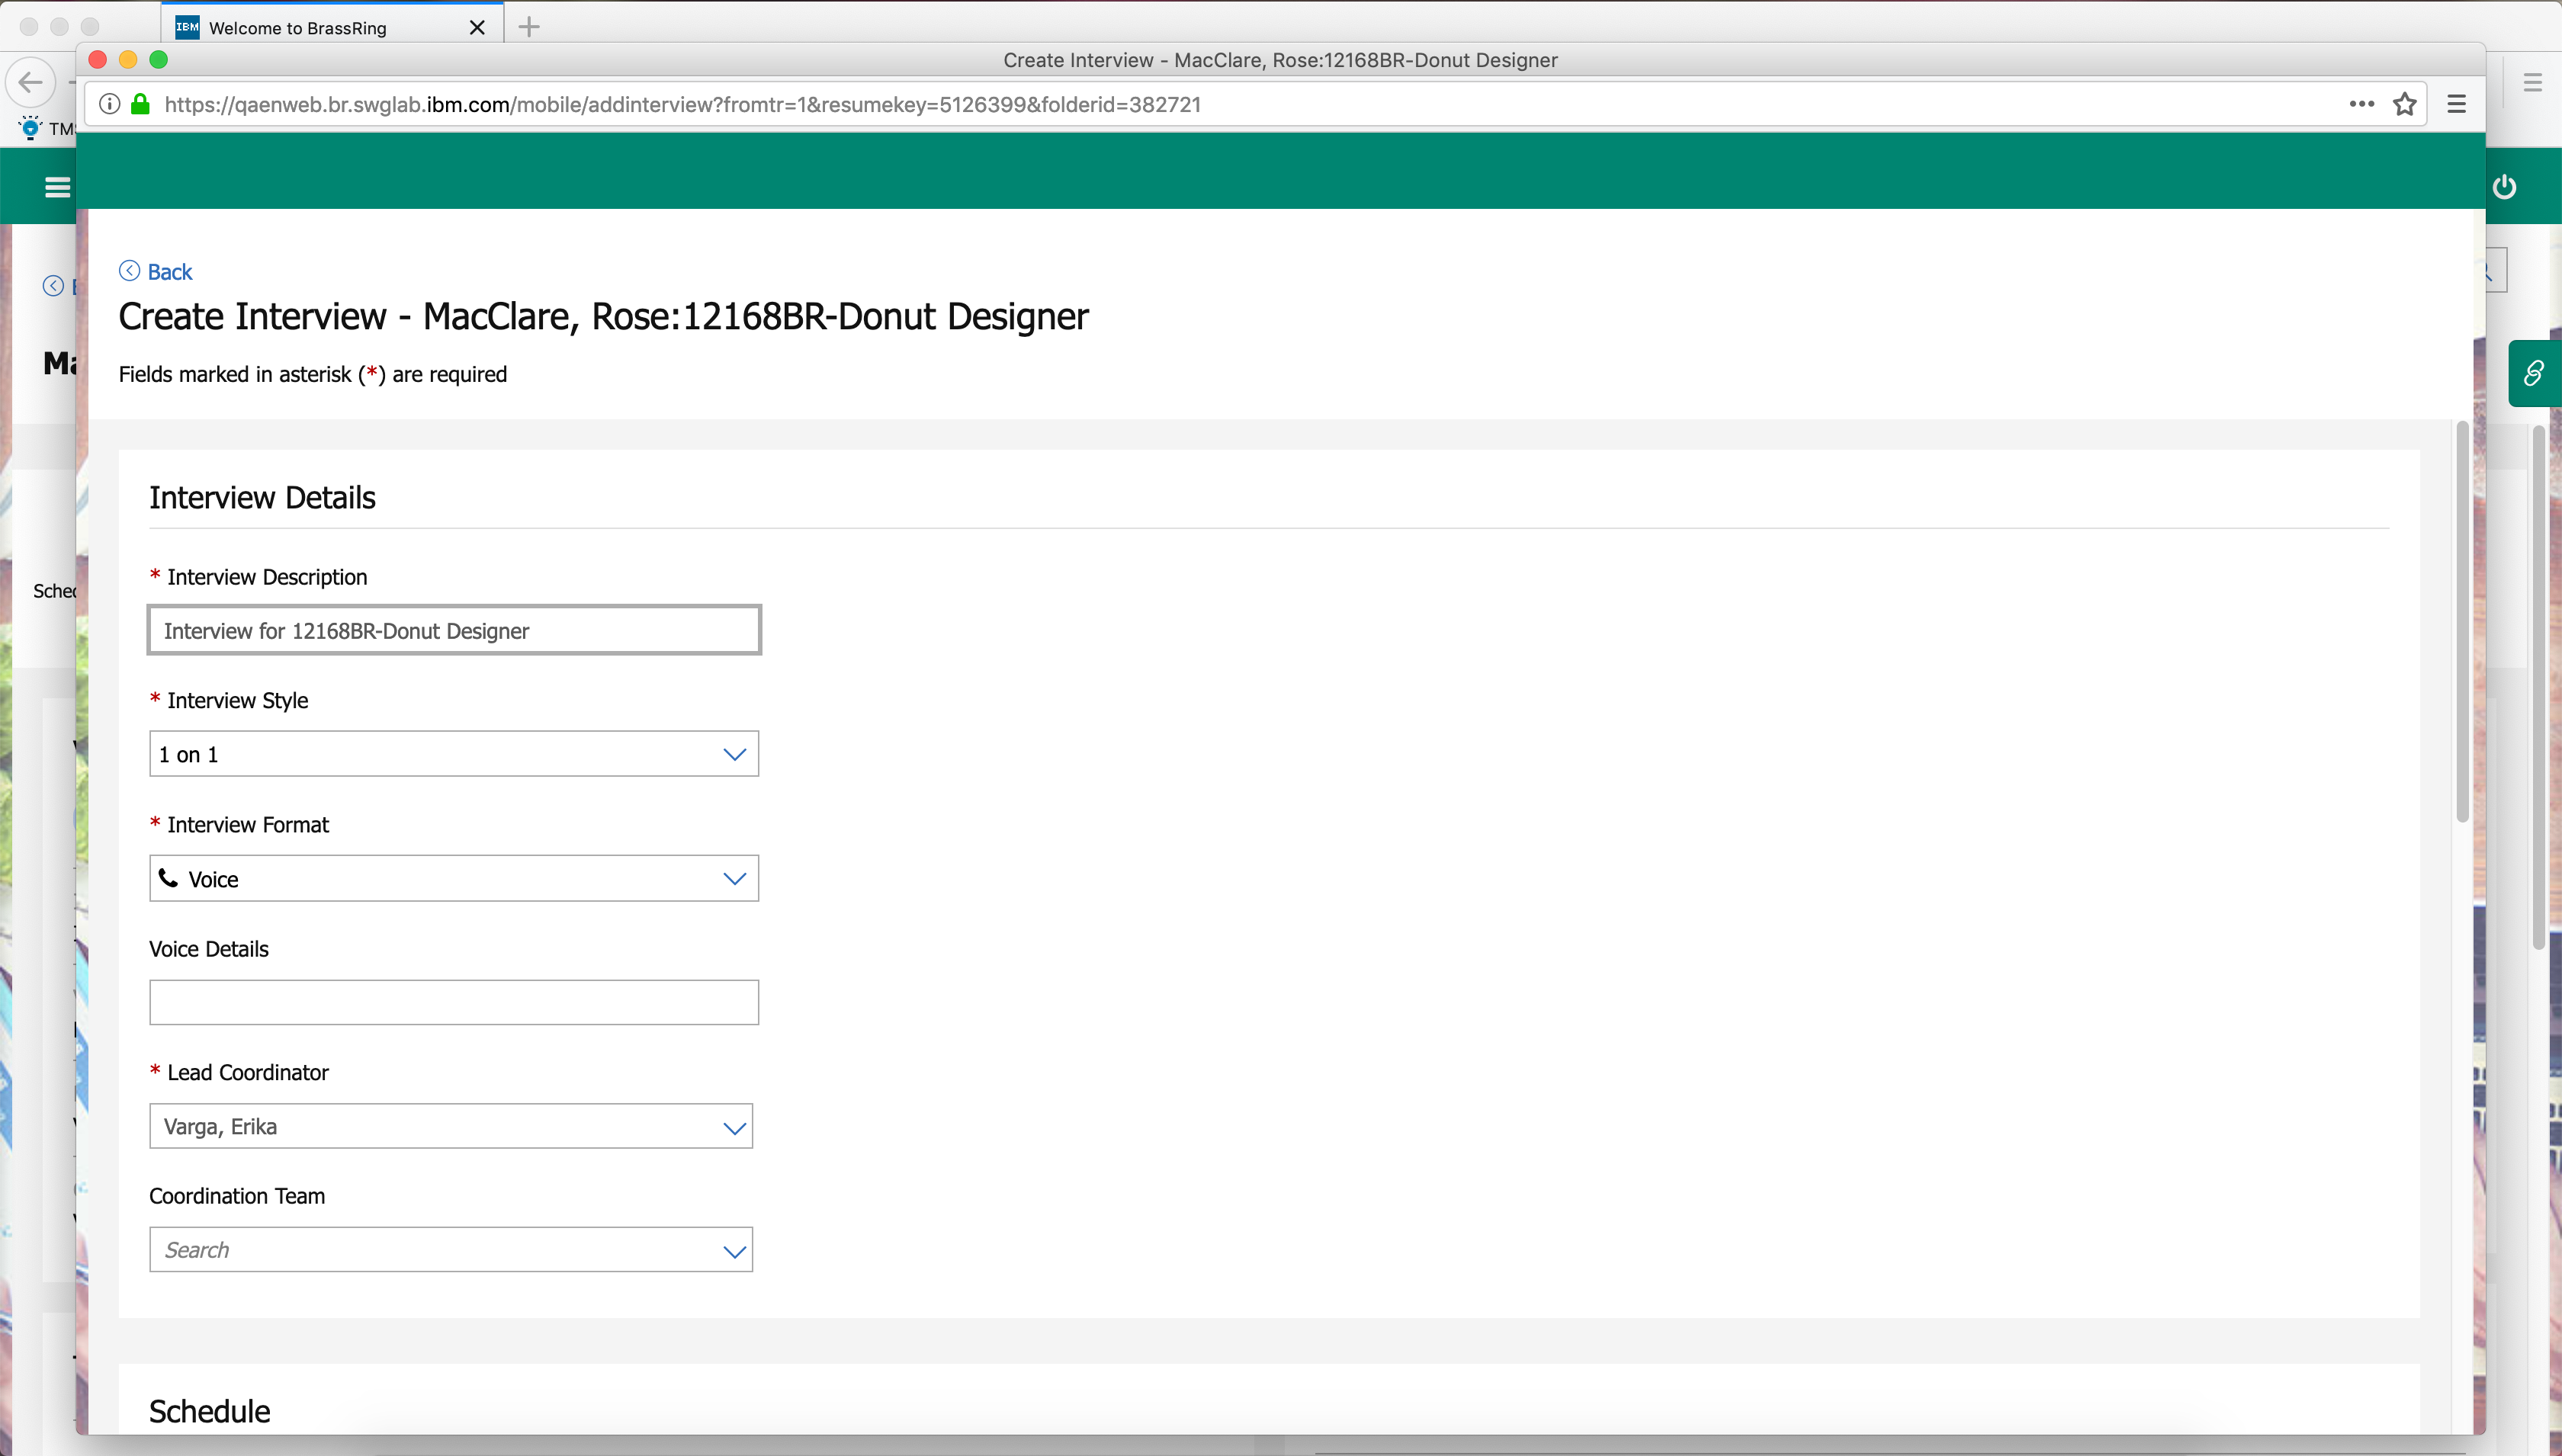Select the Welcome to BrassRing tab
The width and height of the screenshot is (2562, 1456).
(297, 28)
